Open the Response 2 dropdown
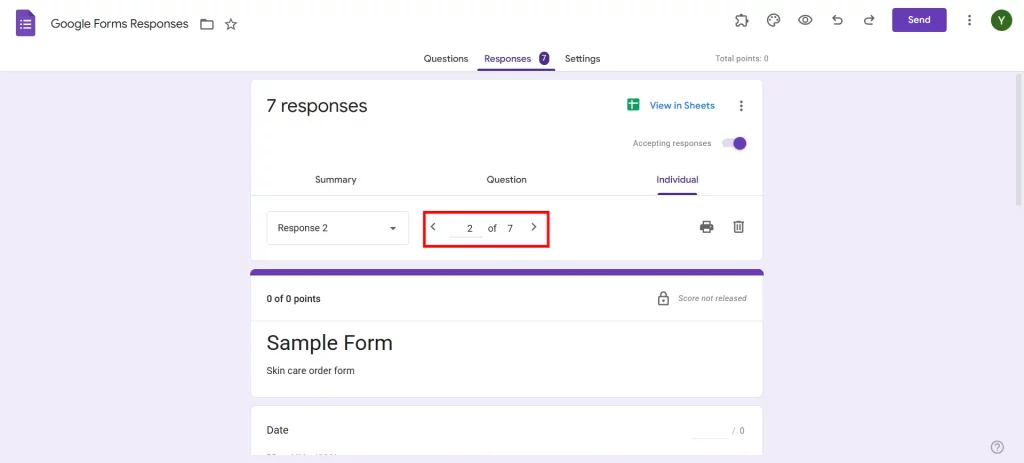1024x463 pixels. [338, 228]
